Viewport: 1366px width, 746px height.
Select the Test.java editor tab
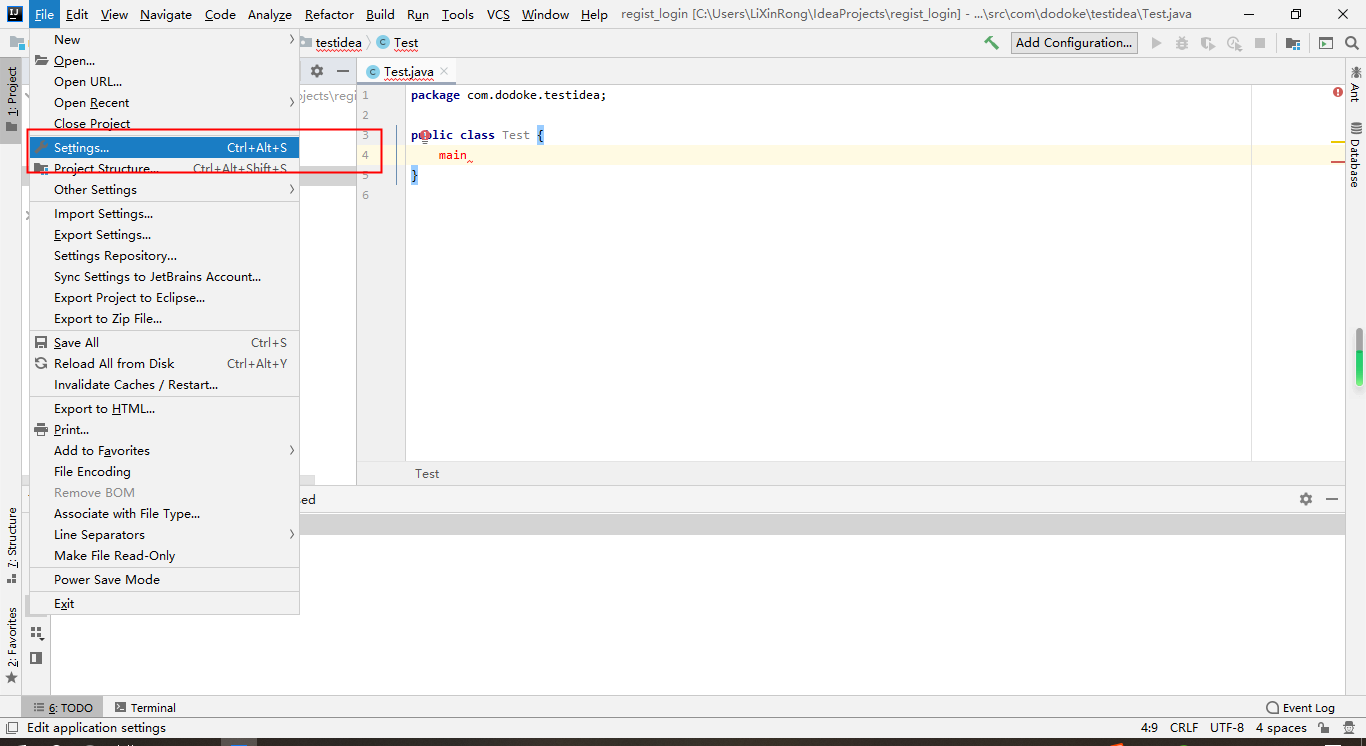[x=409, y=71]
